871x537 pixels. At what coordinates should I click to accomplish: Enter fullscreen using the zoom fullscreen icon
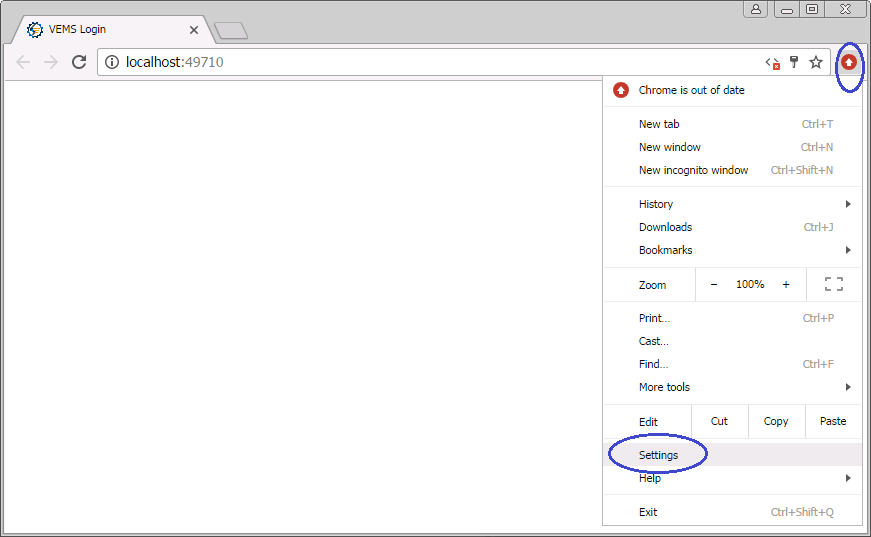(833, 284)
